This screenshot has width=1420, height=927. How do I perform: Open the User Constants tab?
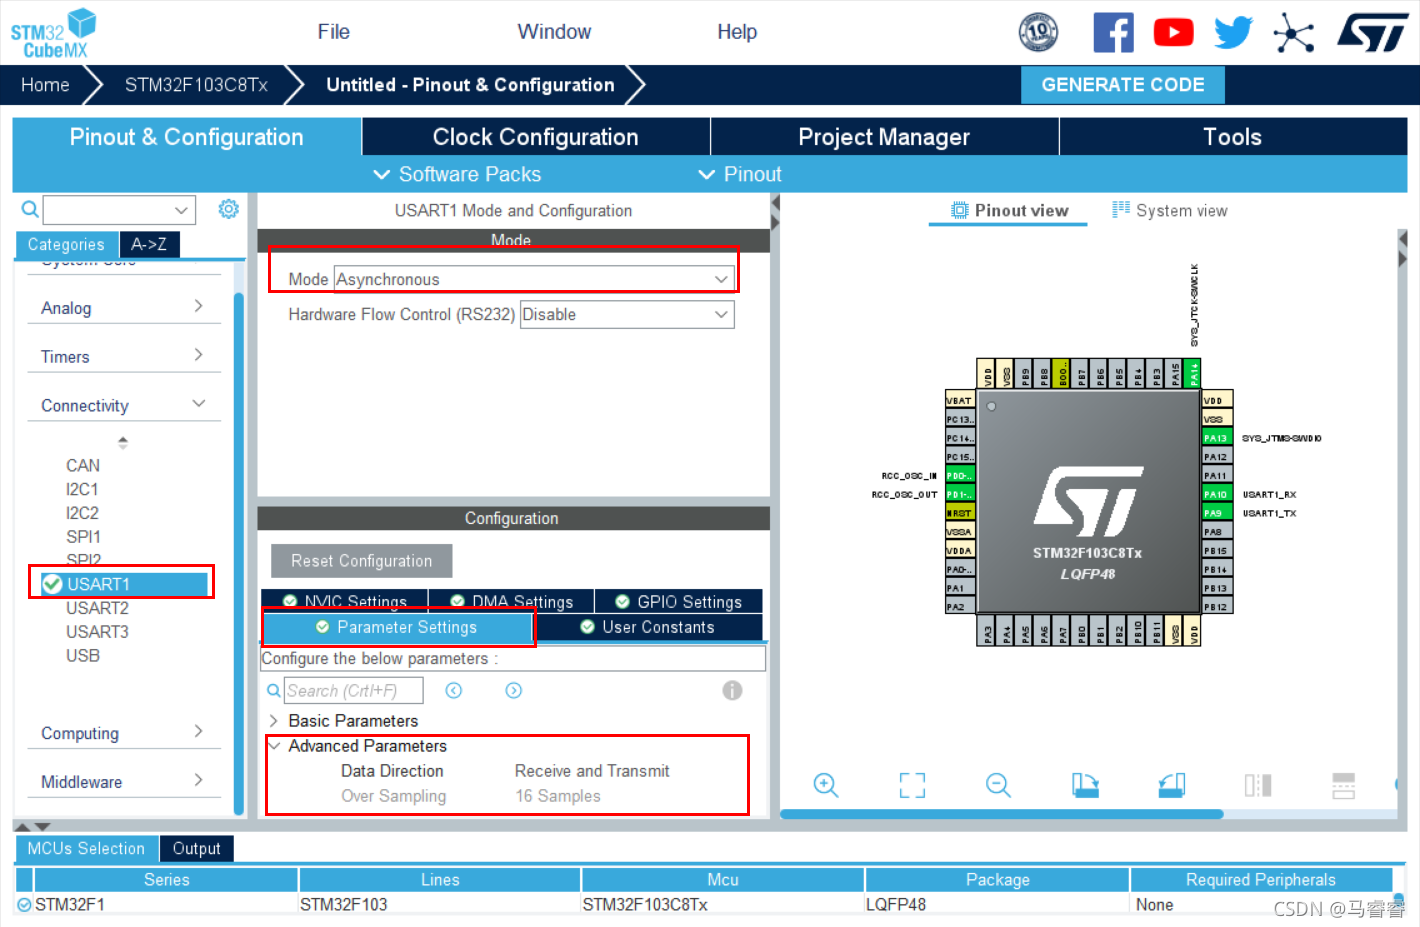pos(648,627)
